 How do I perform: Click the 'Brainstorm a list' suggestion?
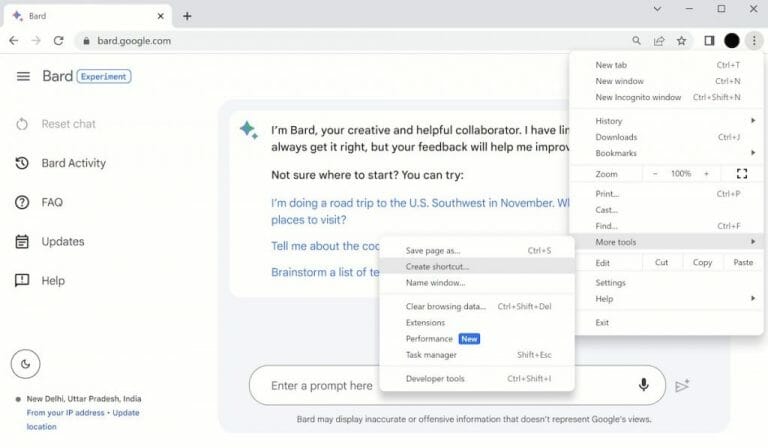325,272
